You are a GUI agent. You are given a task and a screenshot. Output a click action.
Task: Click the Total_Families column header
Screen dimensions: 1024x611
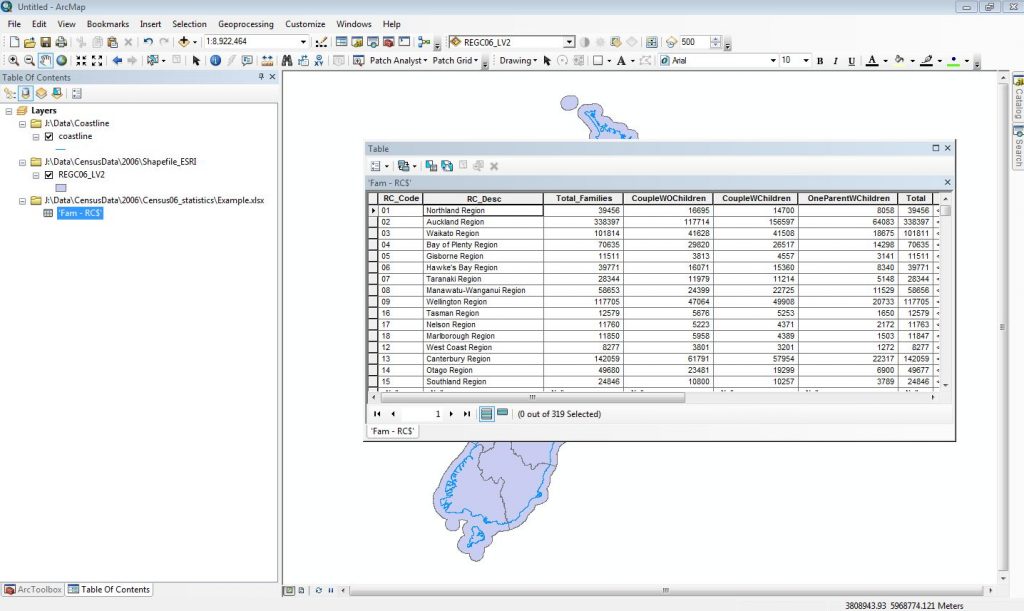coord(583,198)
